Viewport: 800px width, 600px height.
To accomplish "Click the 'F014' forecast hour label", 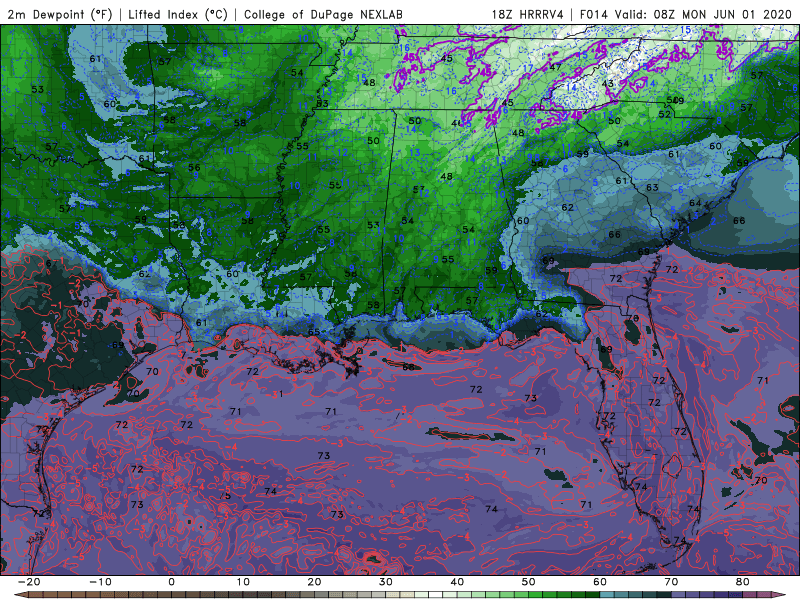I will tap(594, 14).
